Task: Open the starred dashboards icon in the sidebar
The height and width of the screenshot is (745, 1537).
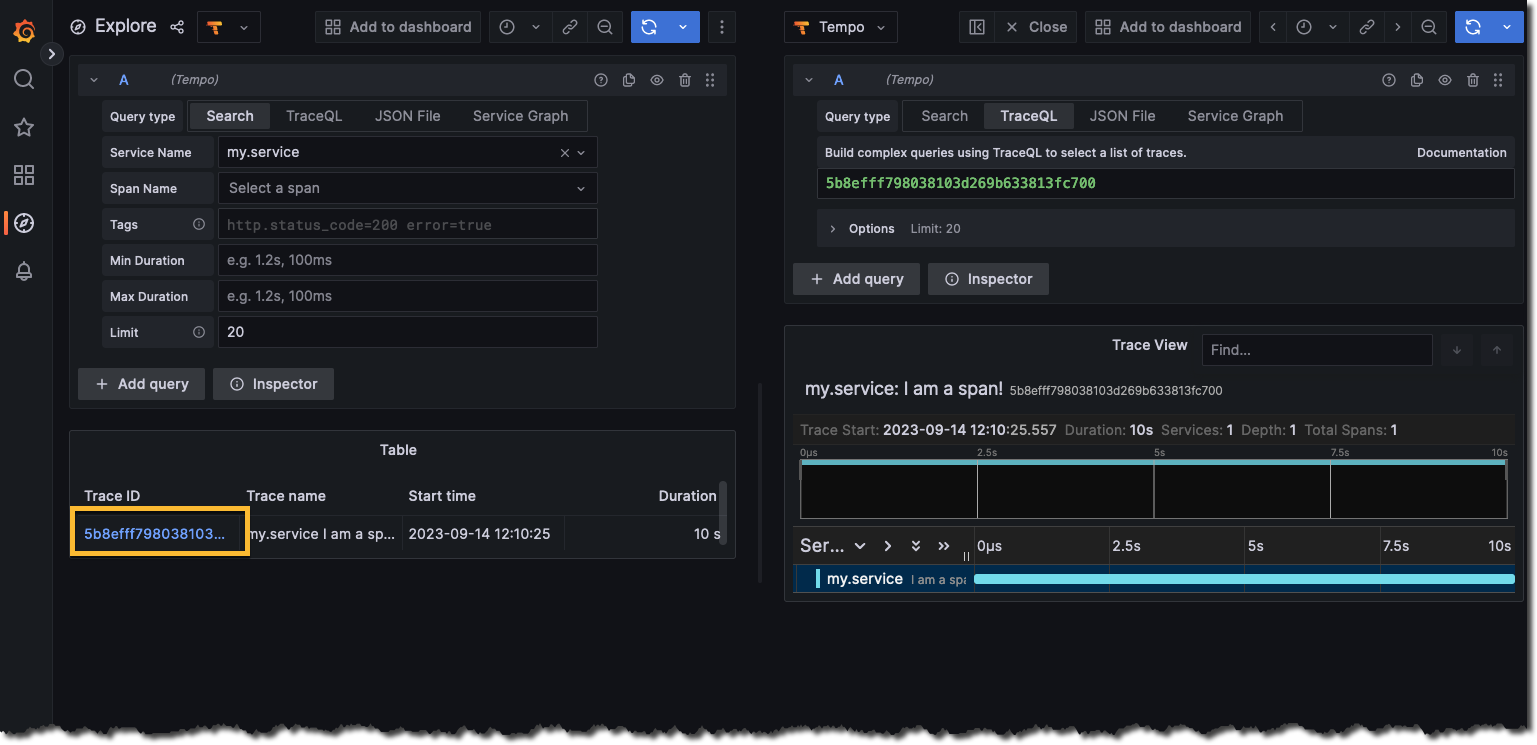Action: 24,127
